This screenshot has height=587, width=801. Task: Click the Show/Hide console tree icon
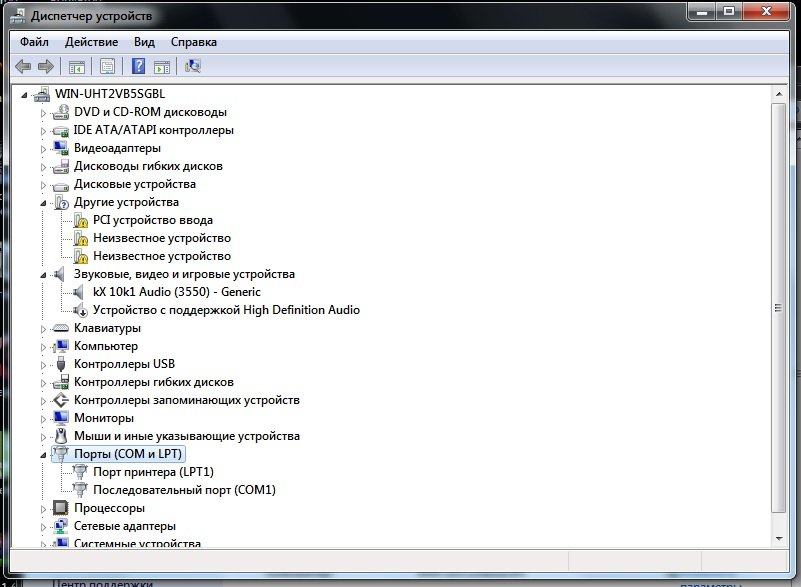(x=76, y=67)
